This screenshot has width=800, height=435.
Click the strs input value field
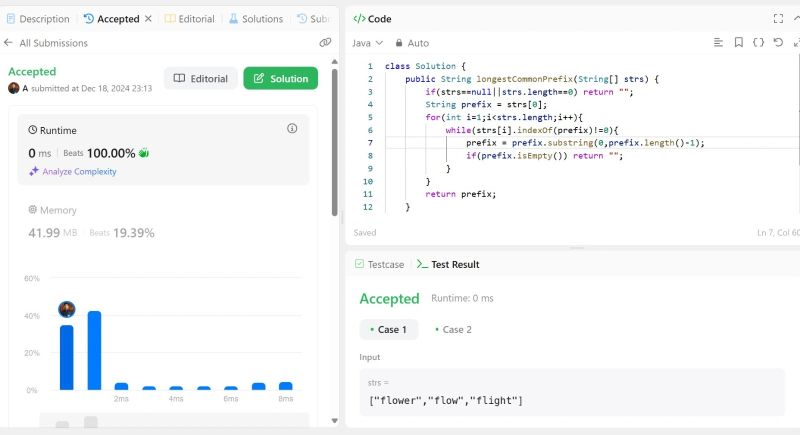[572, 392]
